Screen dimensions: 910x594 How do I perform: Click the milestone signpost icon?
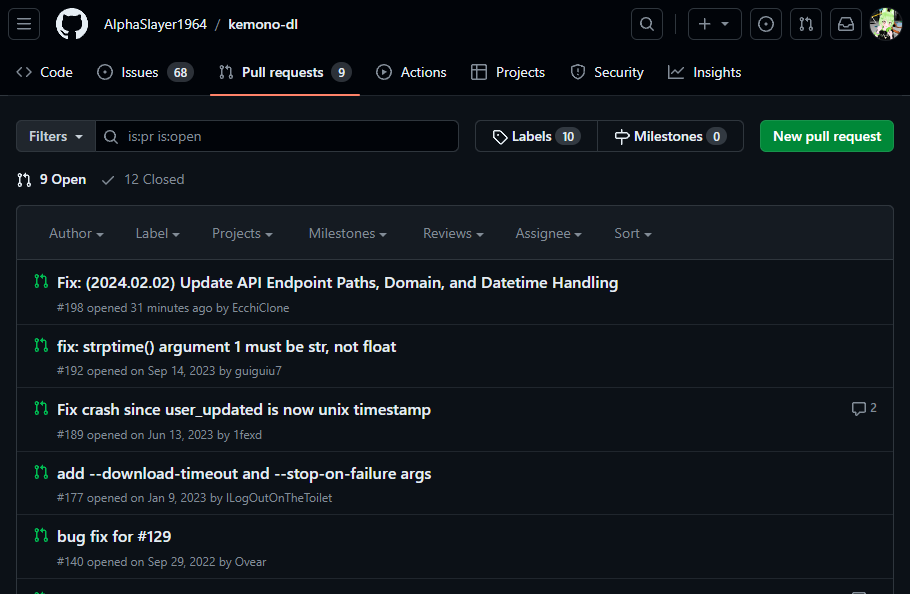point(622,137)
